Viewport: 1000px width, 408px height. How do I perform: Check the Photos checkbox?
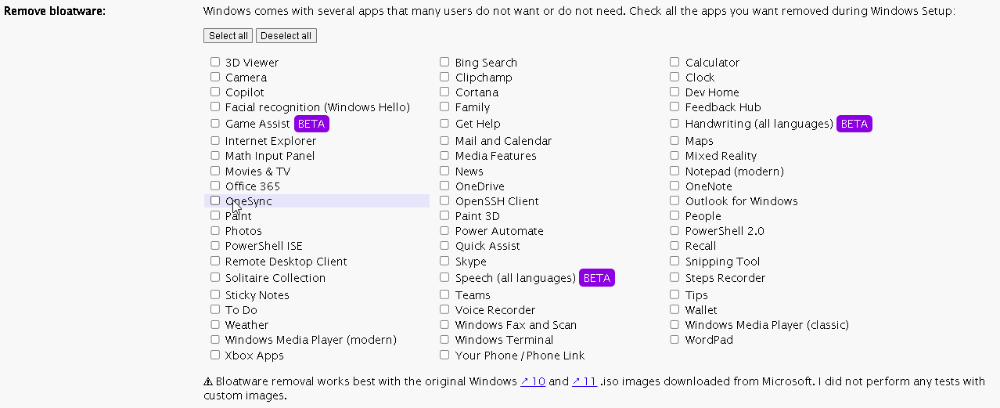pyautogui.click(x=215, y=230)
